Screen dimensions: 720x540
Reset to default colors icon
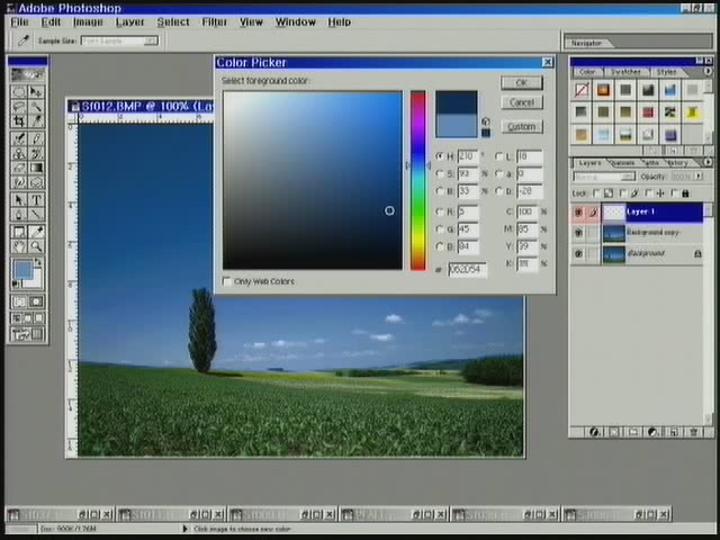(x=16, y=284)
